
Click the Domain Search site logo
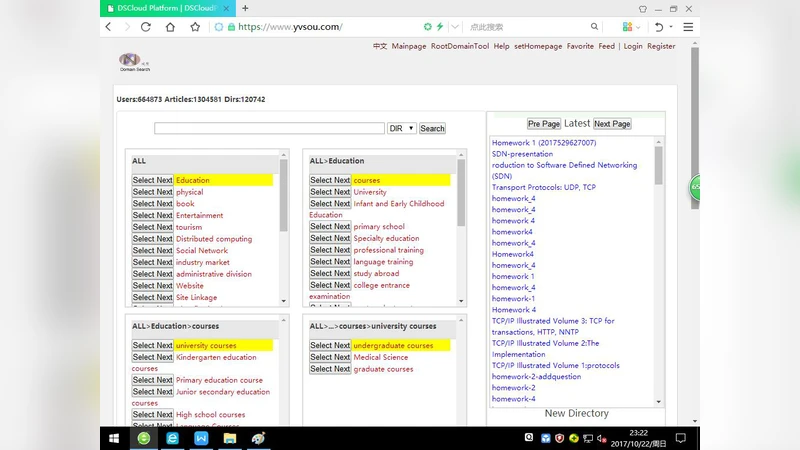pos(133,62)
